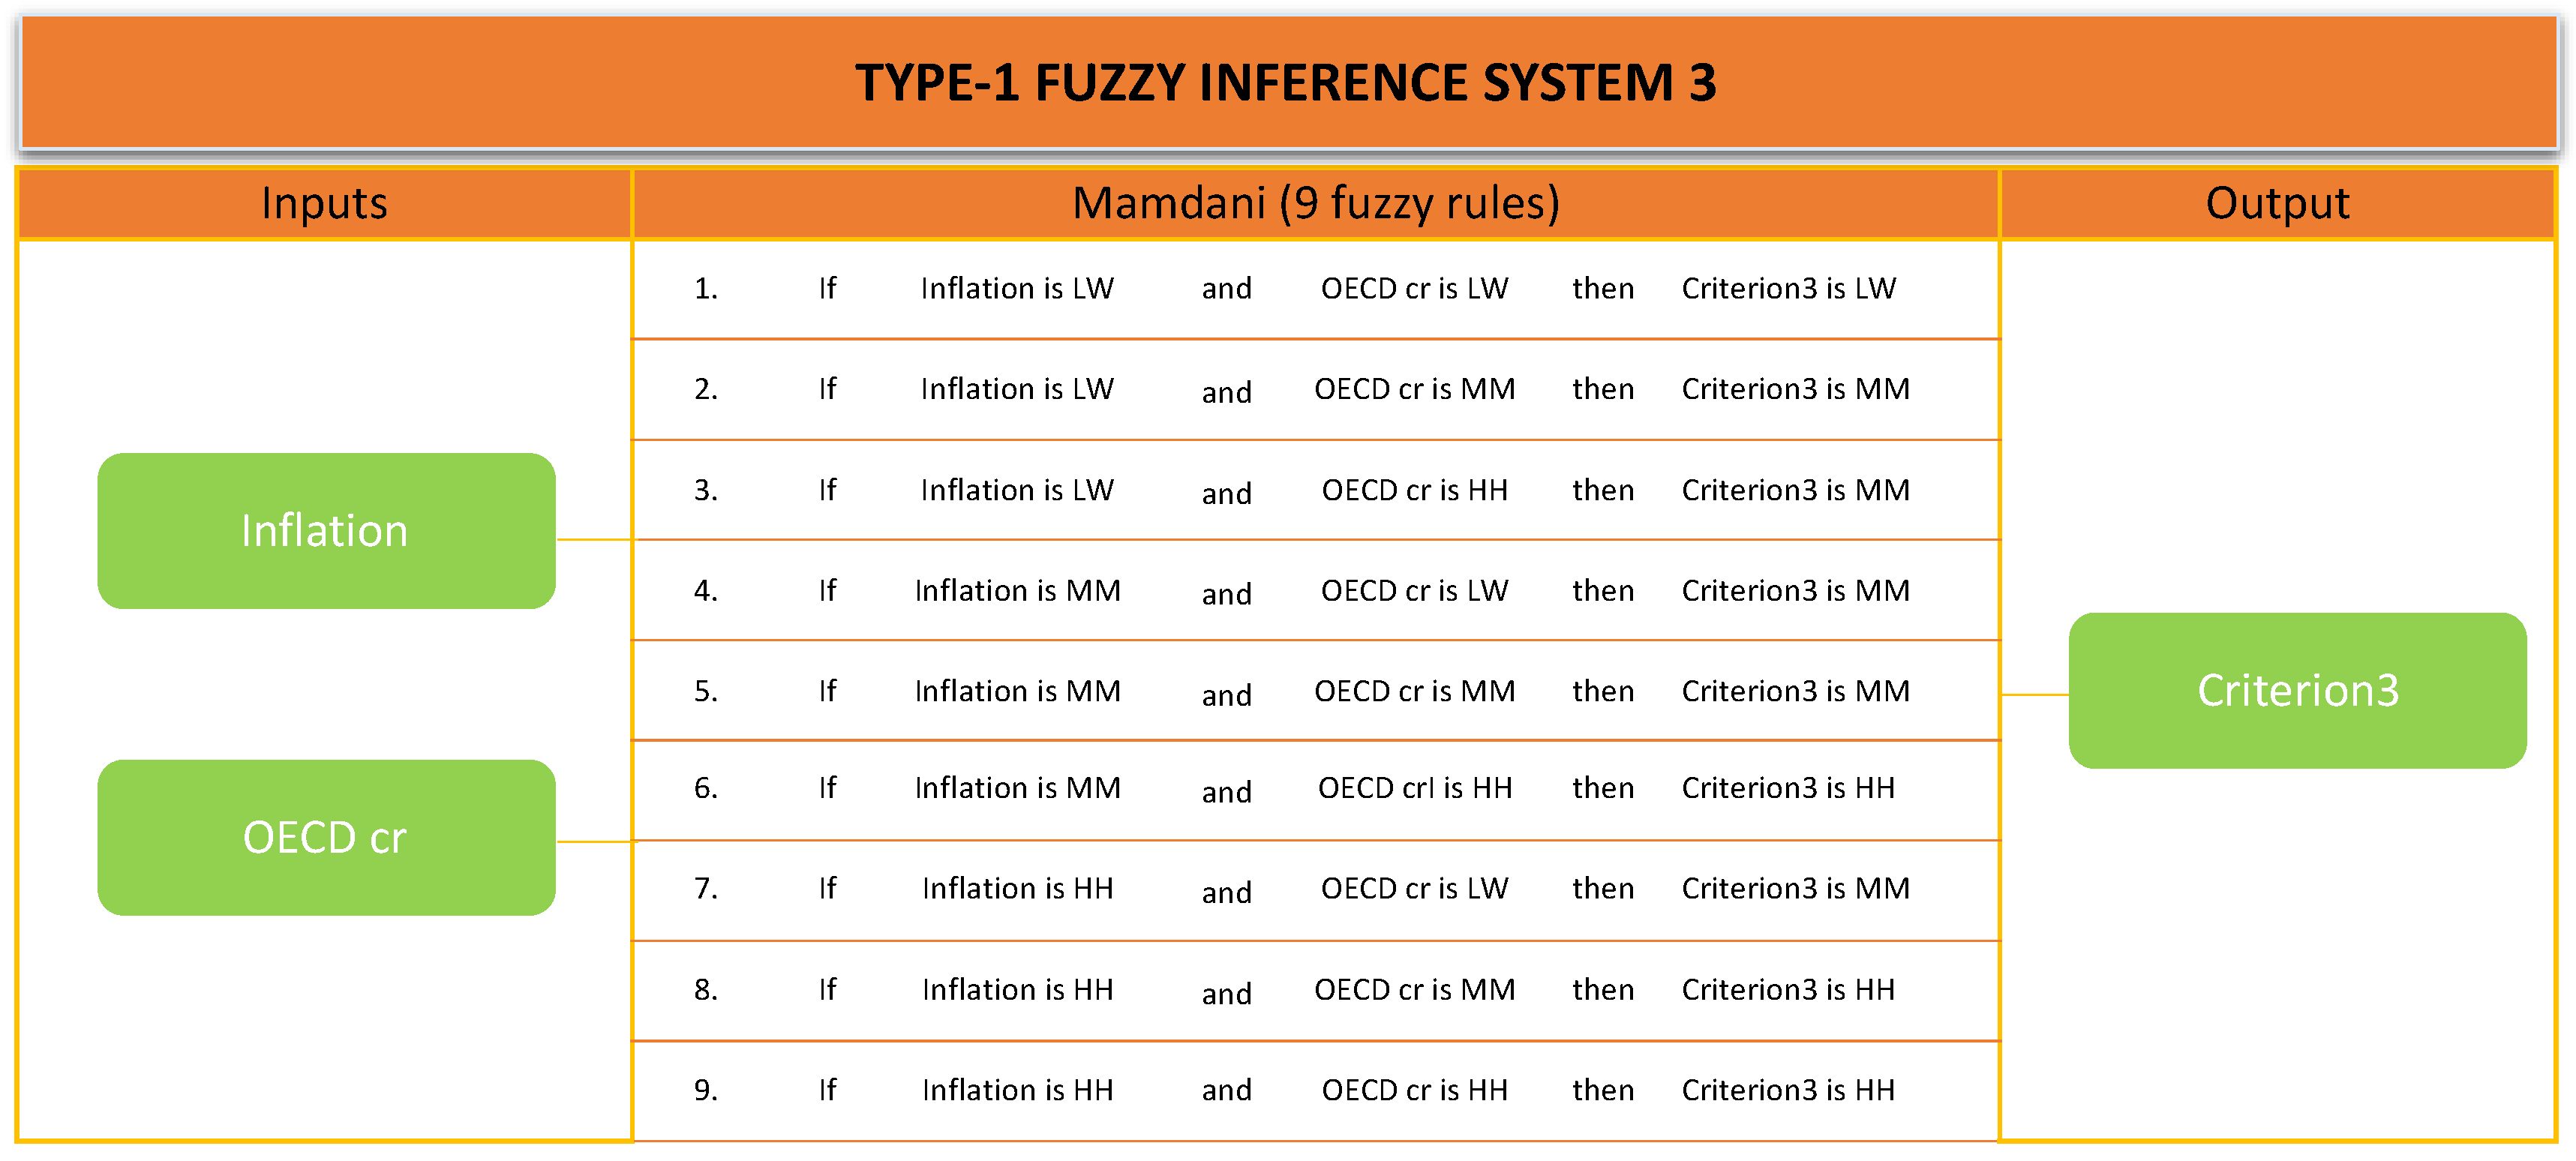Select the Output column header

click(x=2277, y=203)
